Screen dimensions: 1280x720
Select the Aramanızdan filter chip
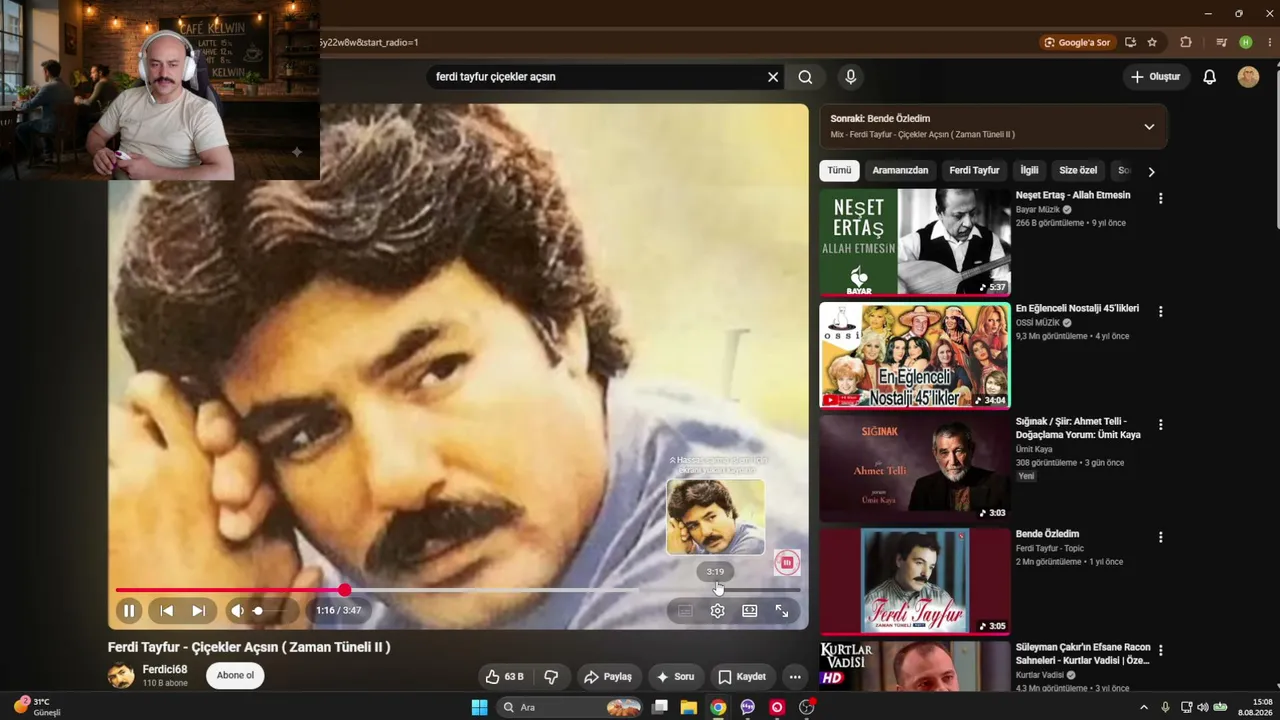pyautogui.click(x=900, y=170)
